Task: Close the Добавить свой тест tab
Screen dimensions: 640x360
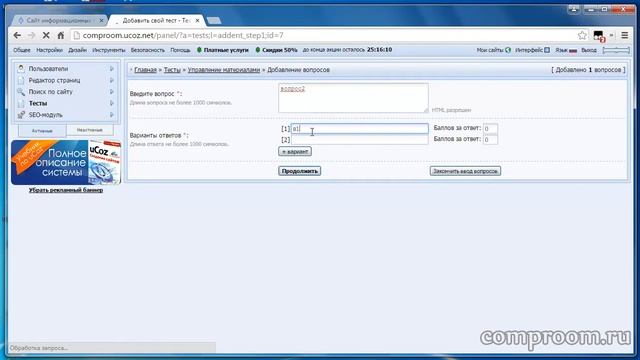Action: click(x=198, y=20)
